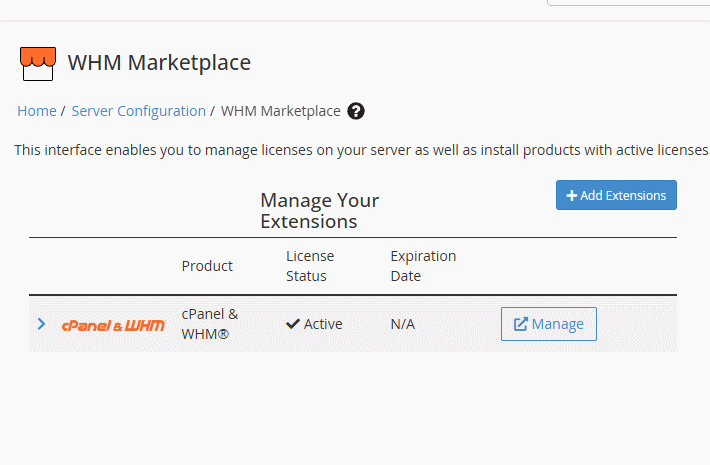Click the Manage button for cPanel & WHM
The height and width of the screenshot is (465, 710).
[x=549, y=324]
